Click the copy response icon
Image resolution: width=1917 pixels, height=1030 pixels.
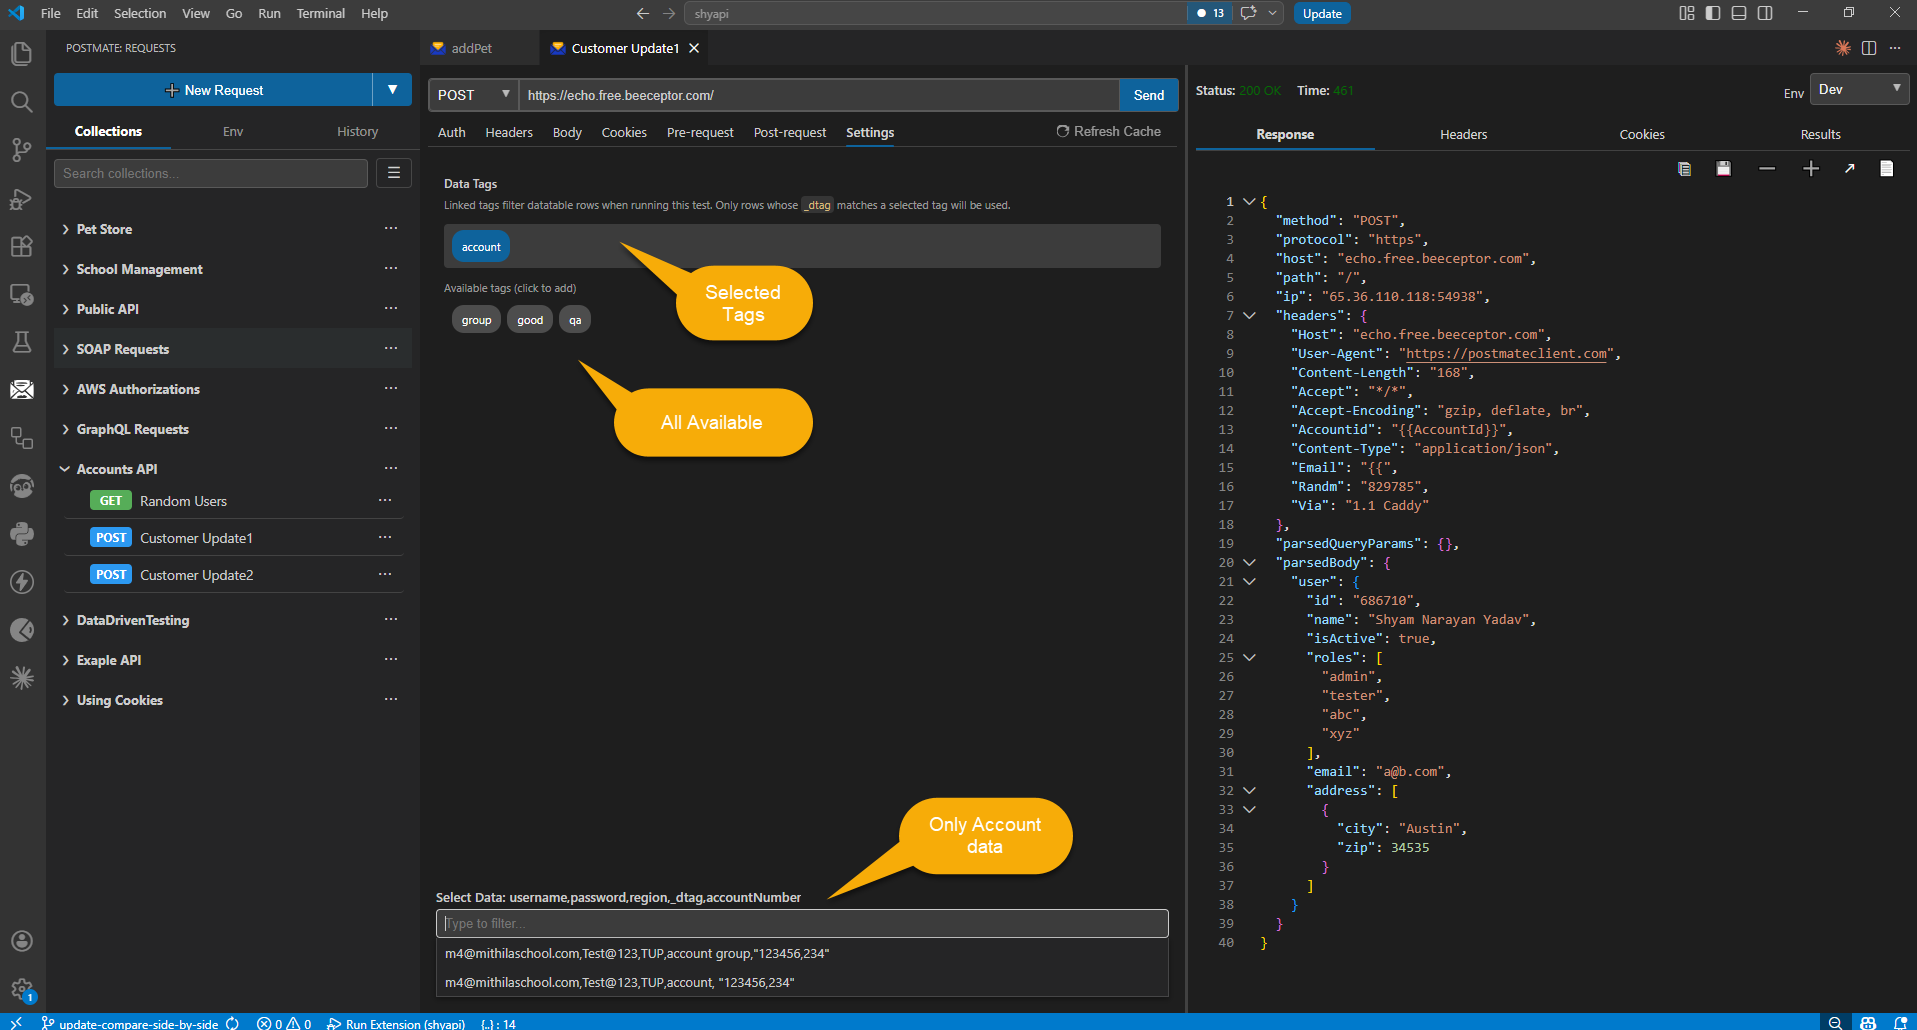coord(1684,169)
